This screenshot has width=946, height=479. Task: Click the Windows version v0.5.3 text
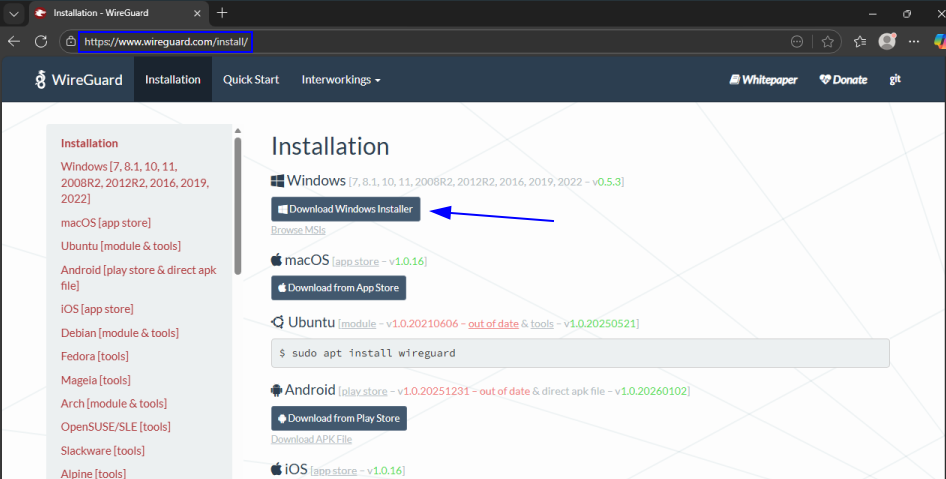pyautogui.click(x=606, y=182)
